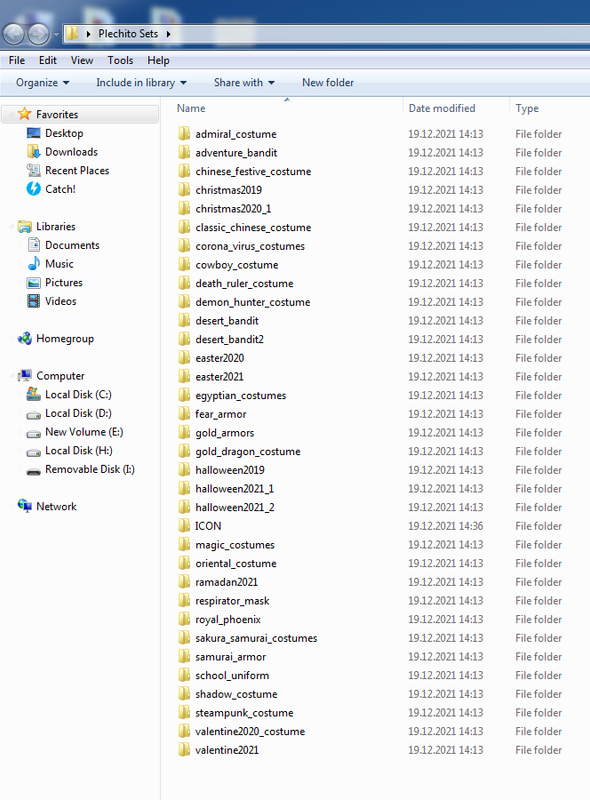Select the steampunk_costume folder
Image resolution: width=590 pixels, height=800 pixels.
click(x=244, y=713)
